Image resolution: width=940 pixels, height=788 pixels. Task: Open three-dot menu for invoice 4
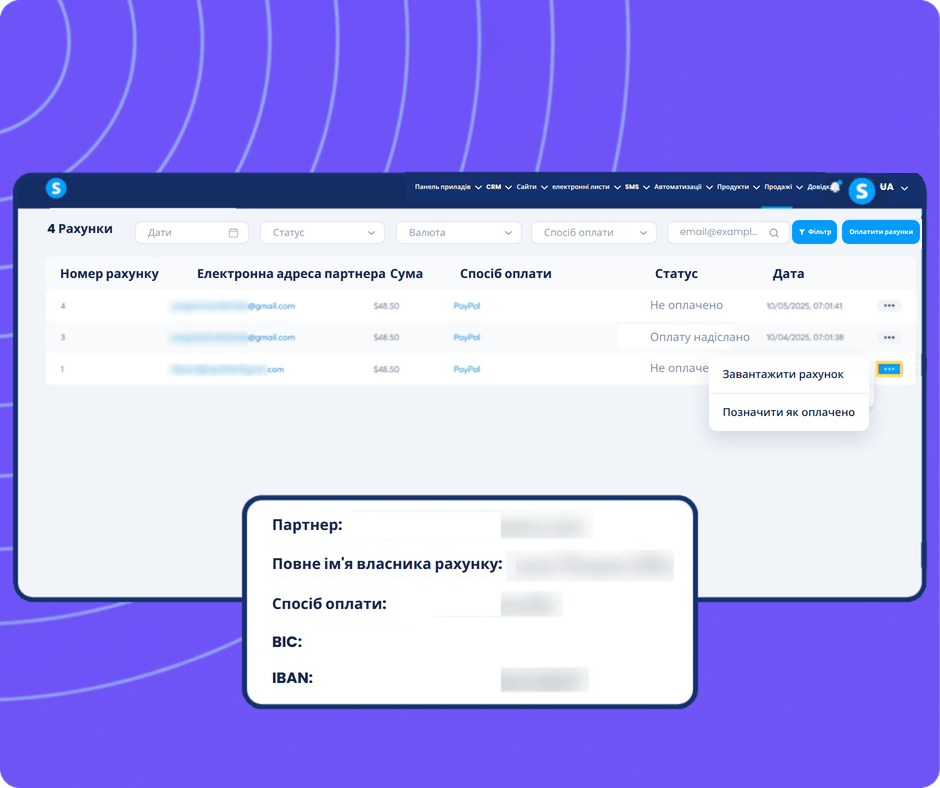(x=889, y=306)
